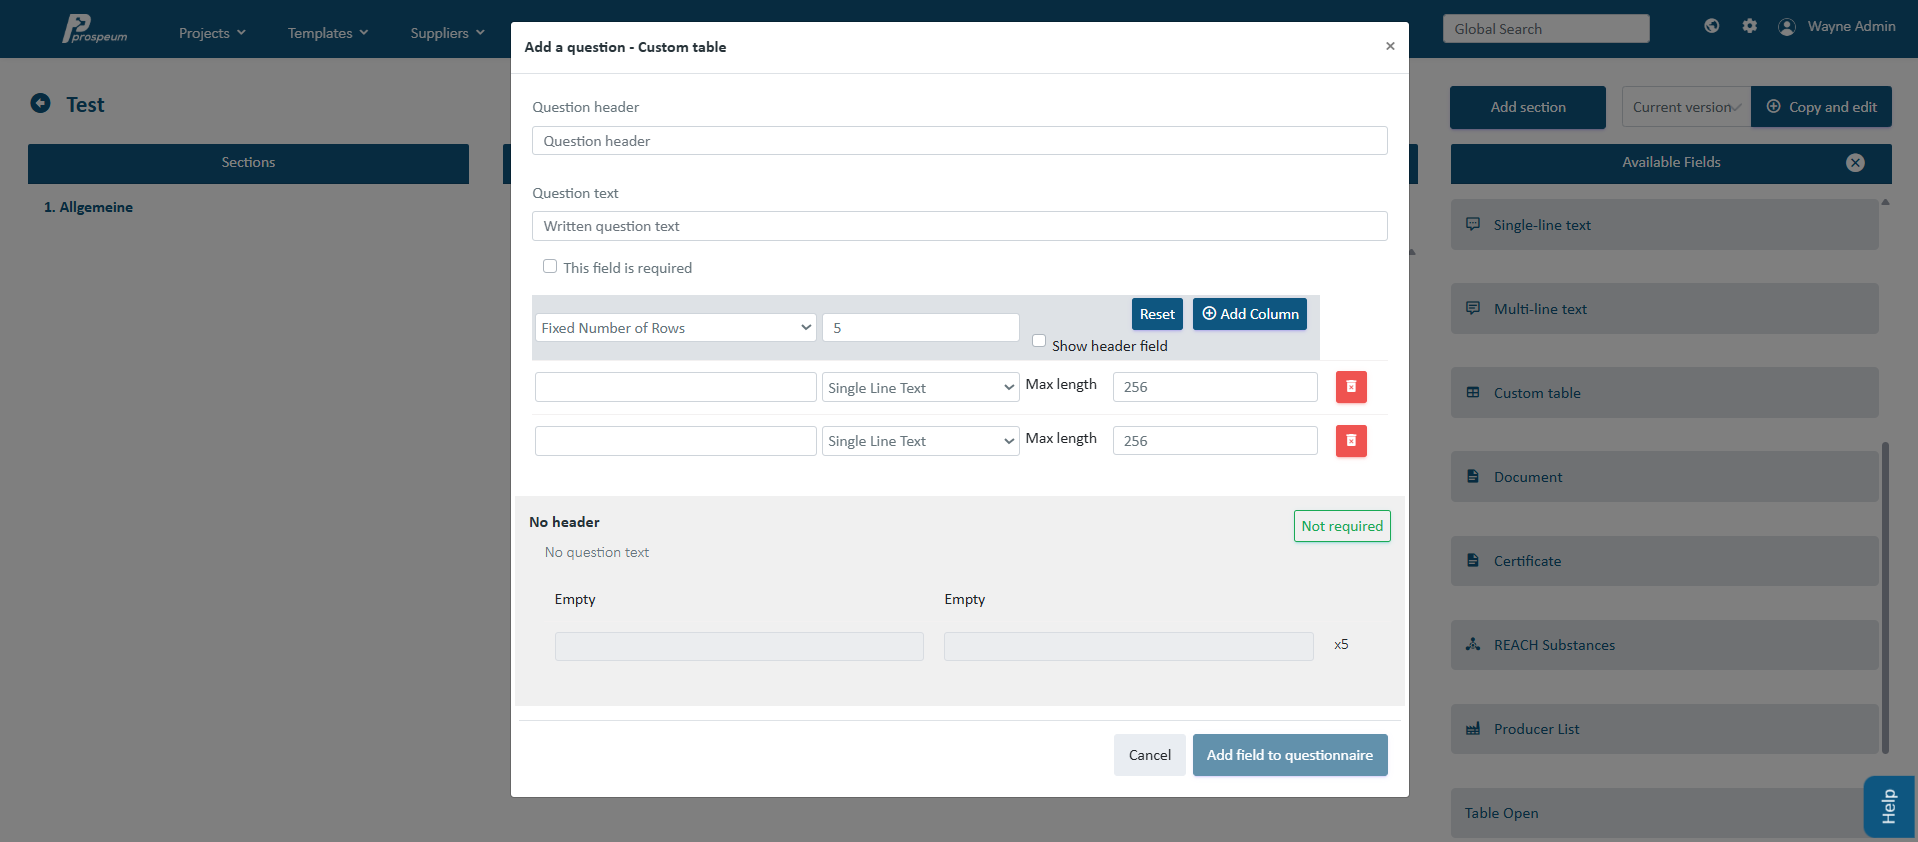This screenshot has width=1918, height=842.
Task: Toggle This field is required checkbox
Action: (550, 266)
